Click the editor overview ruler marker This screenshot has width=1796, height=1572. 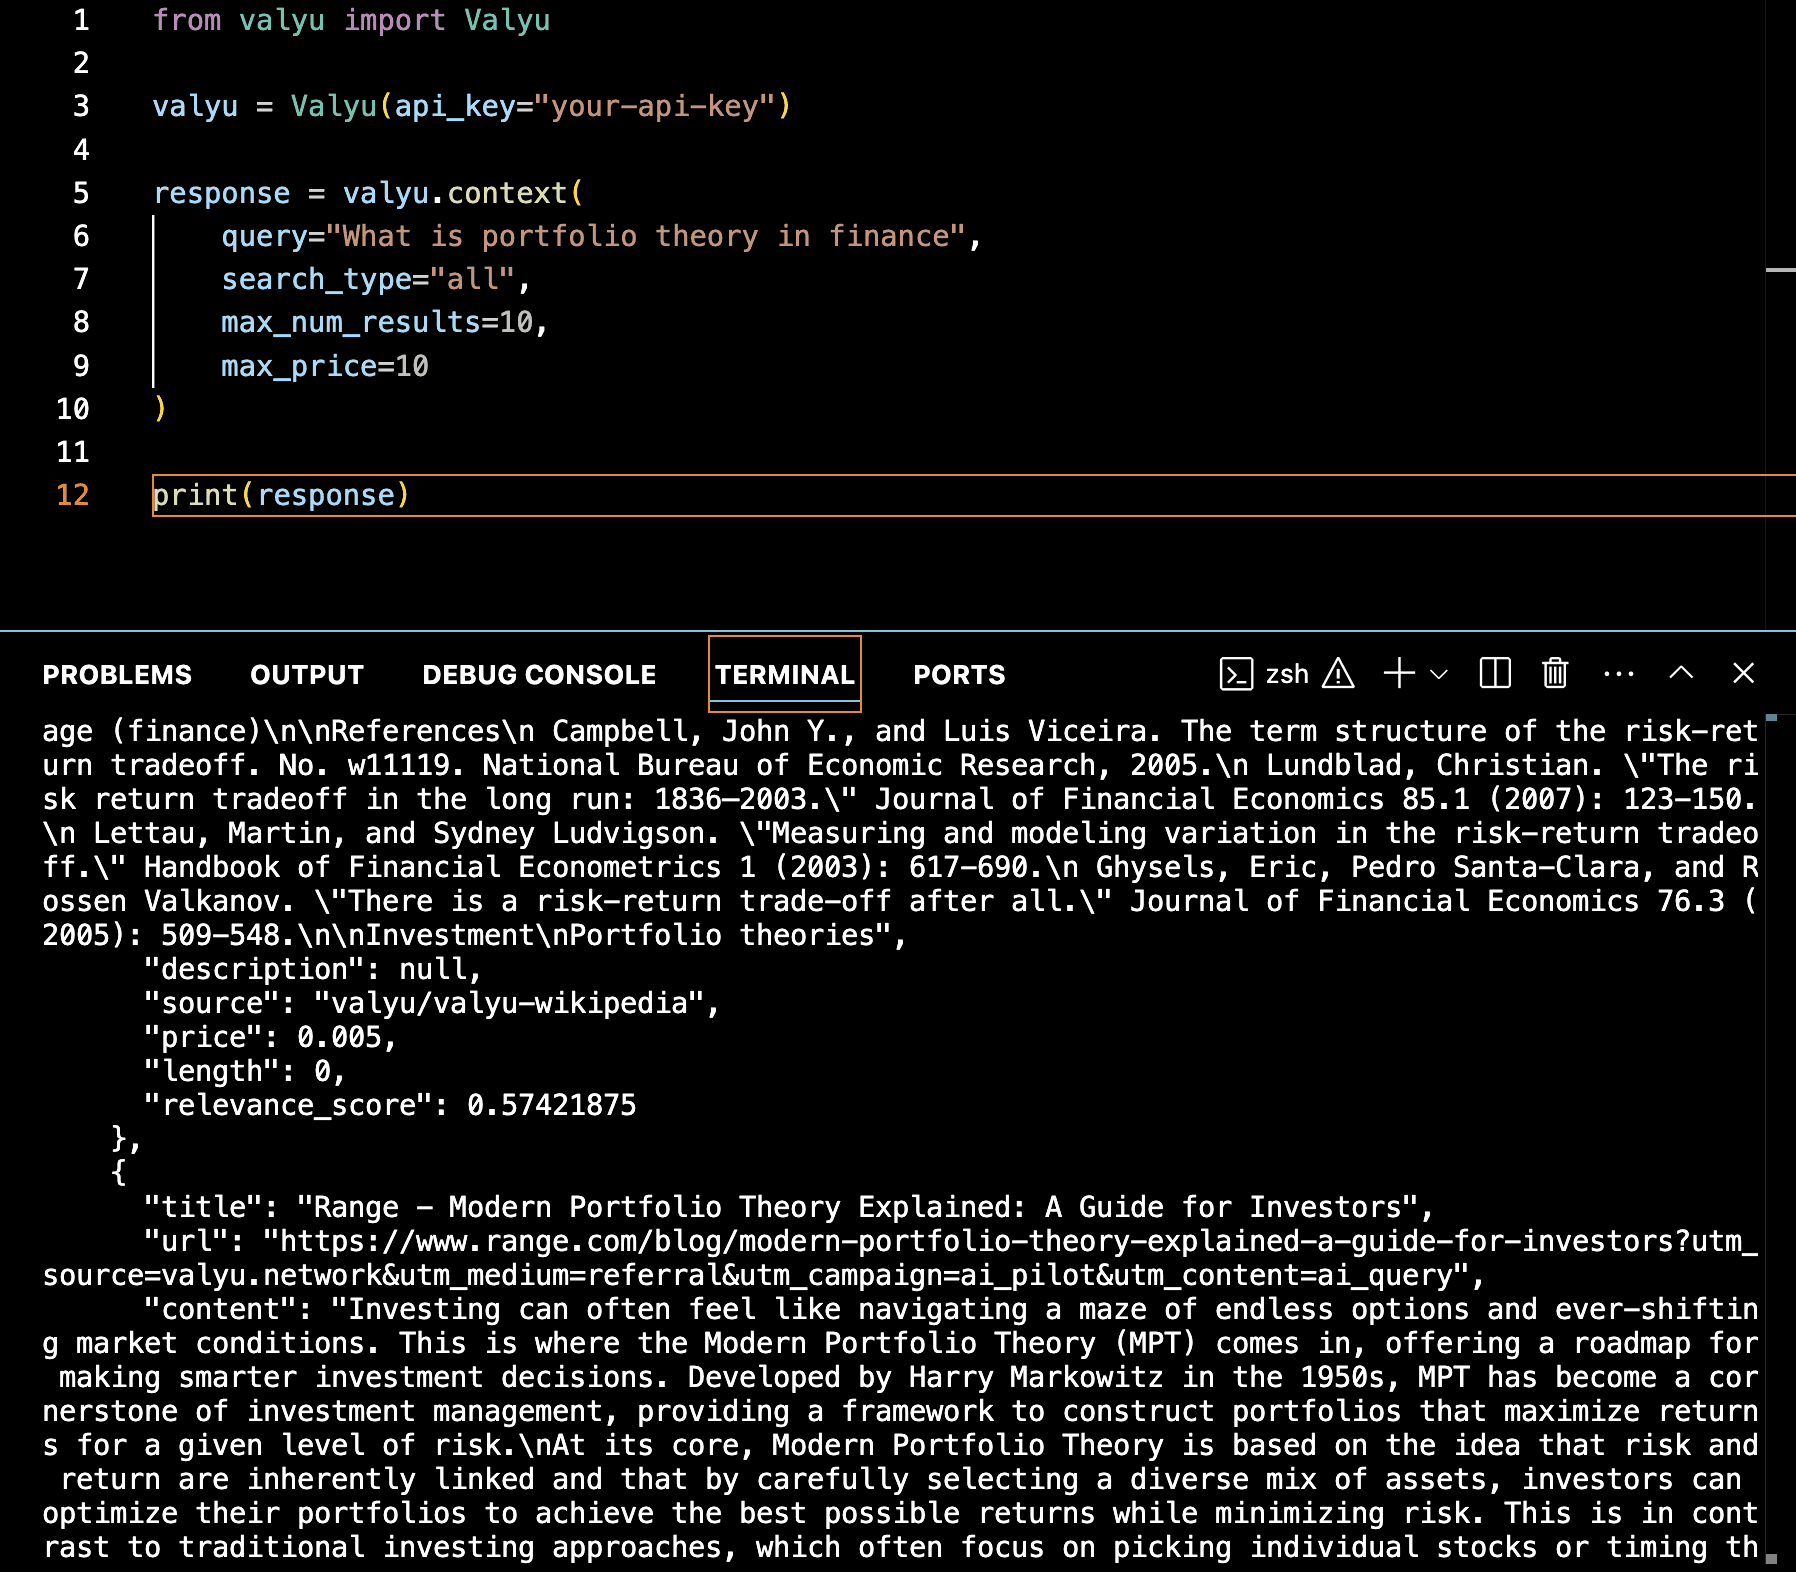pyautogui.click(x=1780, y=270)
